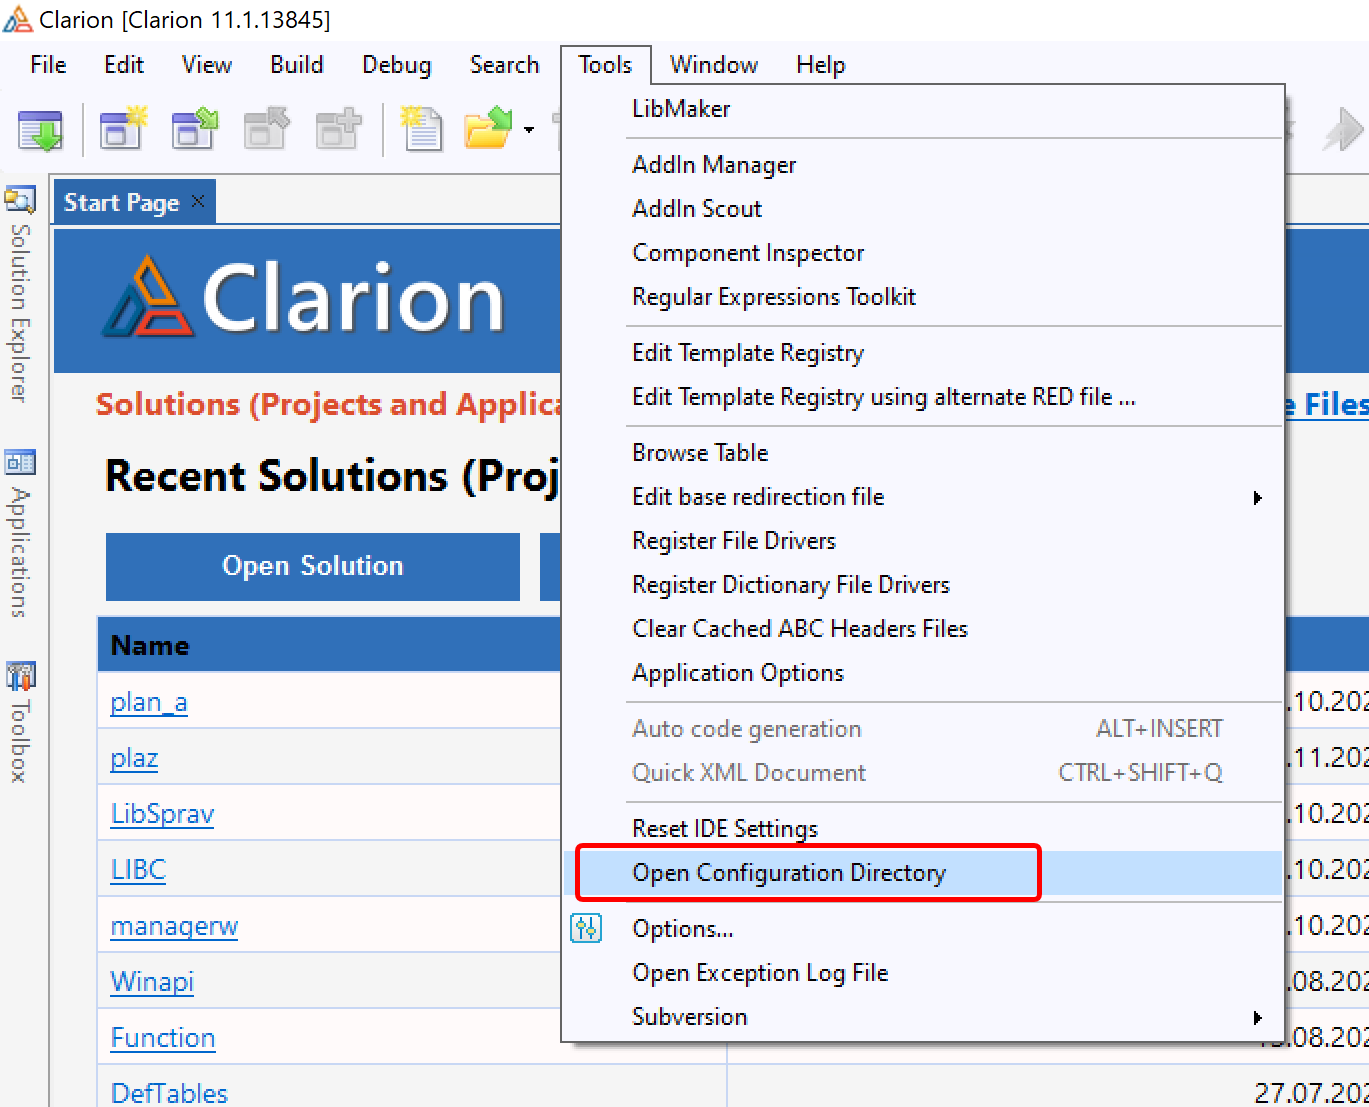Close the Start Page tab
1369x1107 pixels.
(x=198, y=201)
